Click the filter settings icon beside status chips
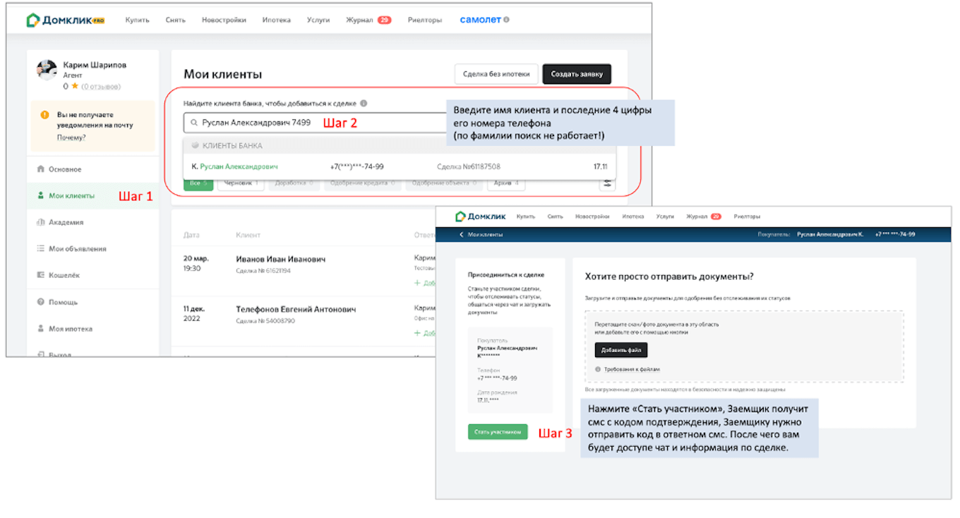Image resolution: width=960 pixels, height=518 pixels. click(605, 183)
